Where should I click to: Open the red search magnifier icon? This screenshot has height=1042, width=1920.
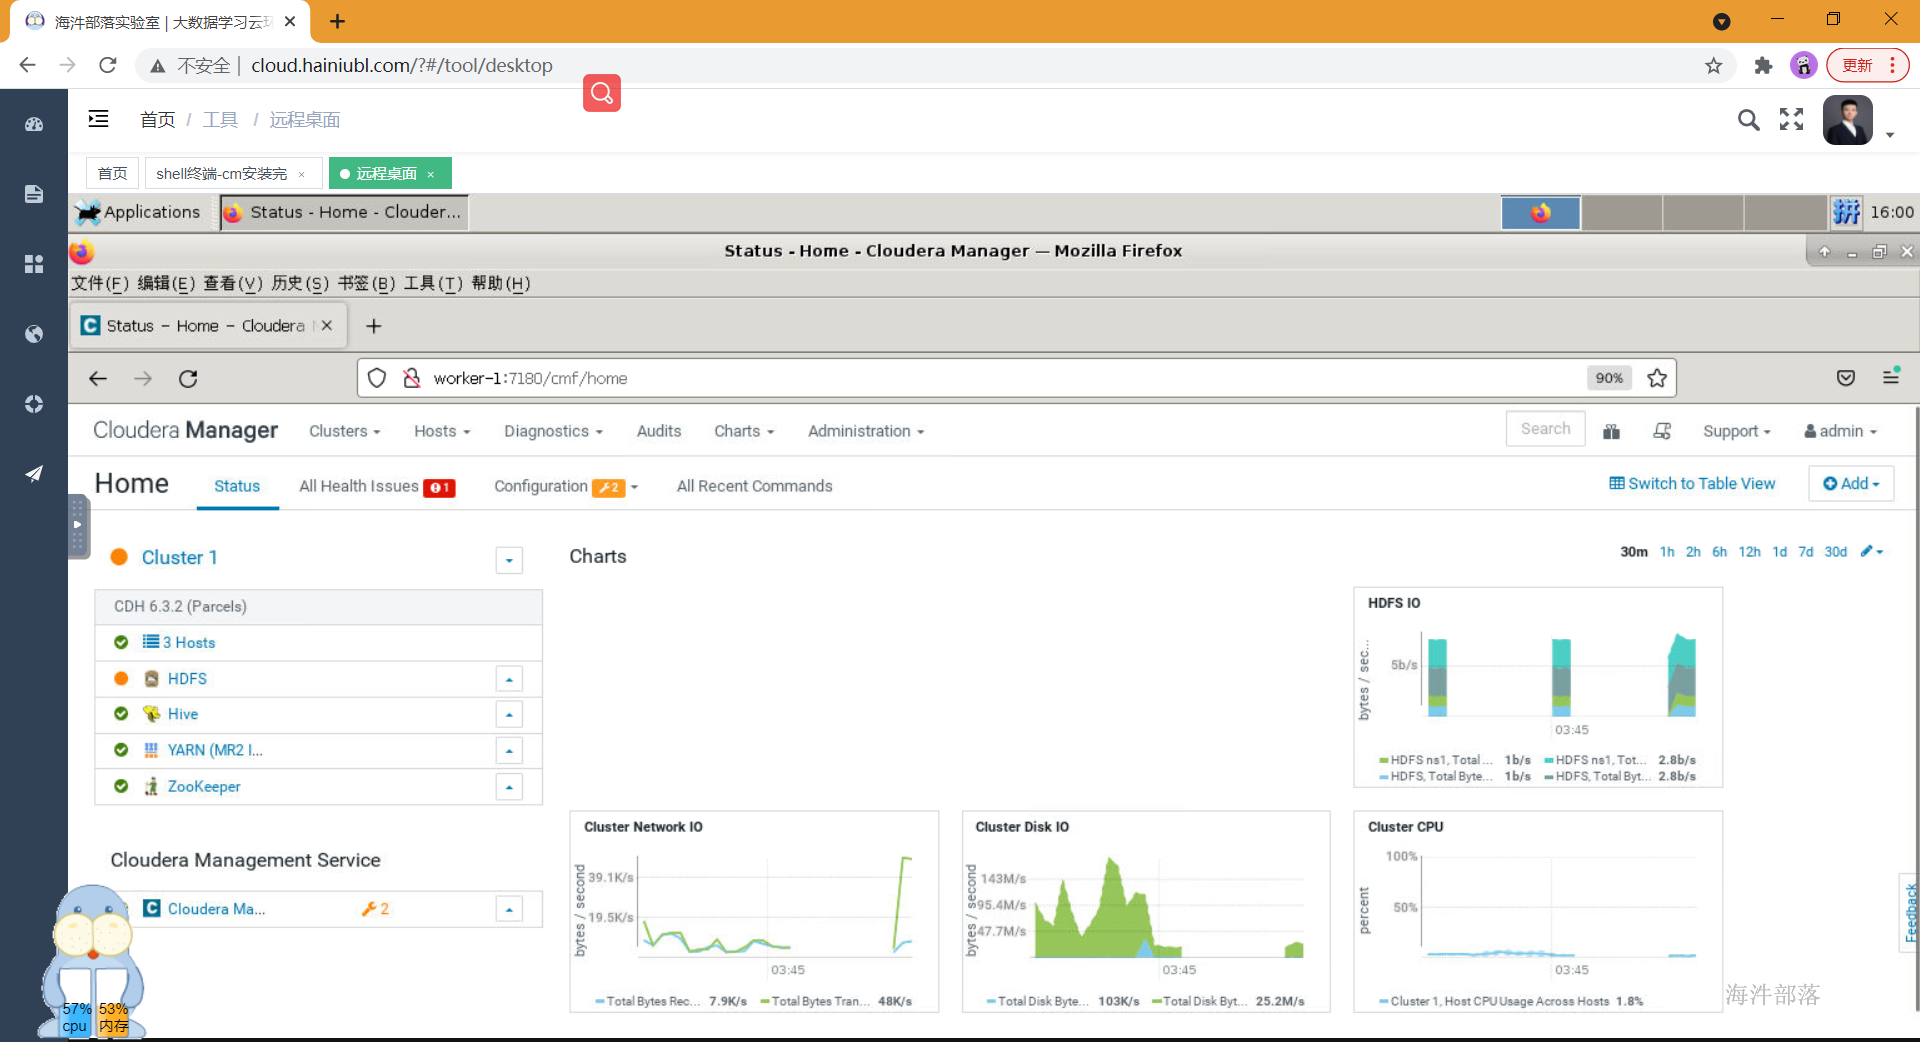[x=602, y=93]
